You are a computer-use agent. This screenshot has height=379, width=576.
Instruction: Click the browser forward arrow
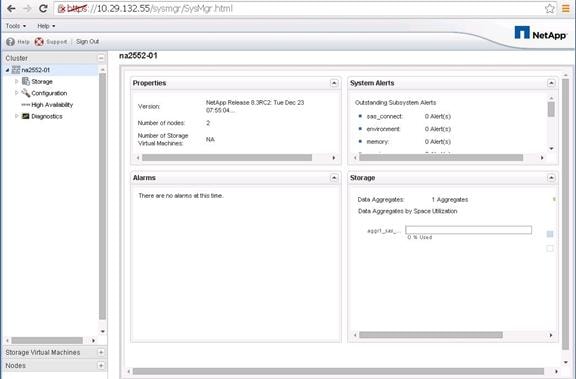[28, 8]
